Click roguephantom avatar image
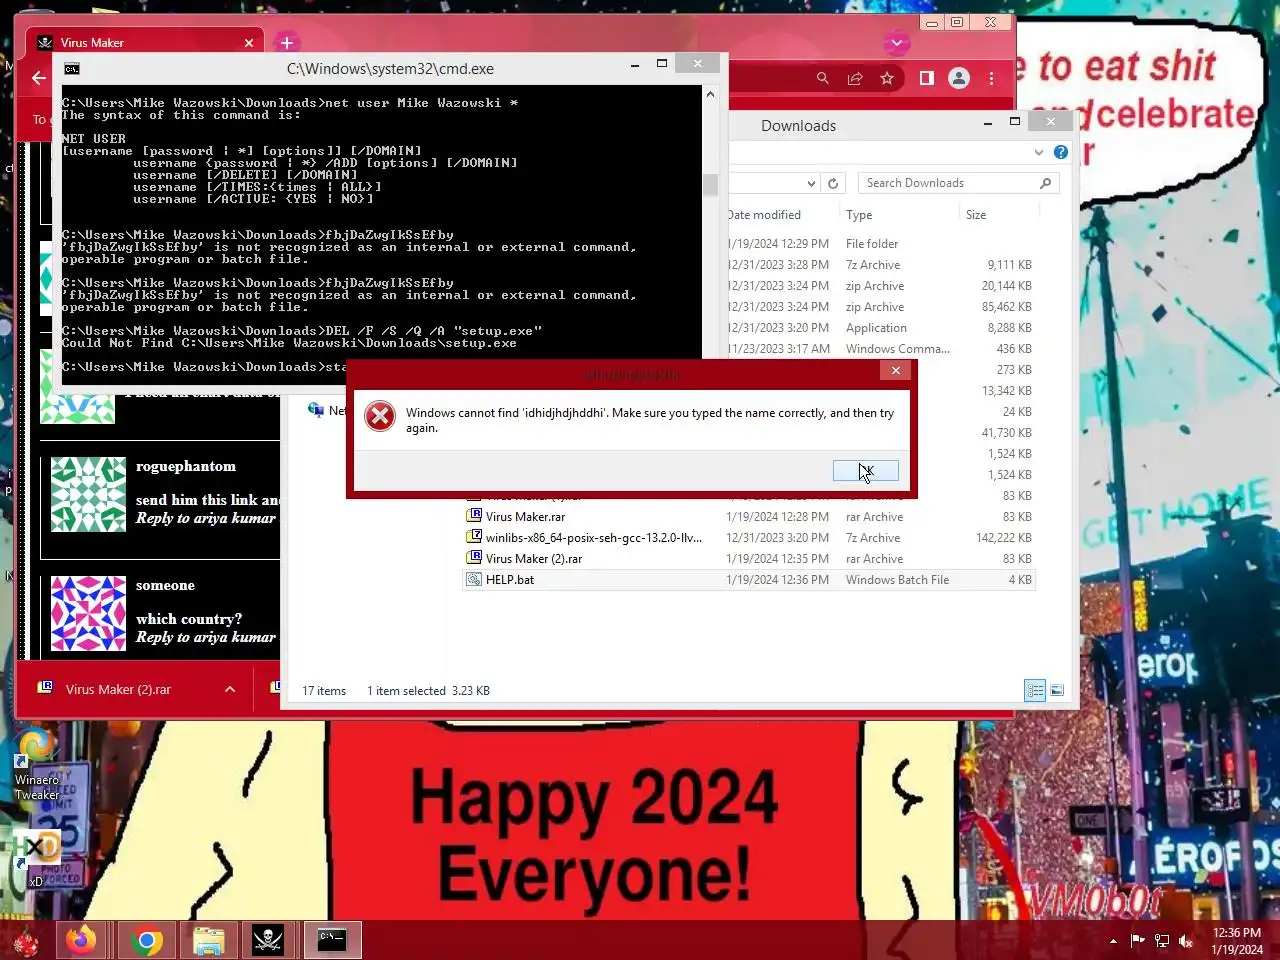This screenshot has width=1280, height=960. (88, 494)
